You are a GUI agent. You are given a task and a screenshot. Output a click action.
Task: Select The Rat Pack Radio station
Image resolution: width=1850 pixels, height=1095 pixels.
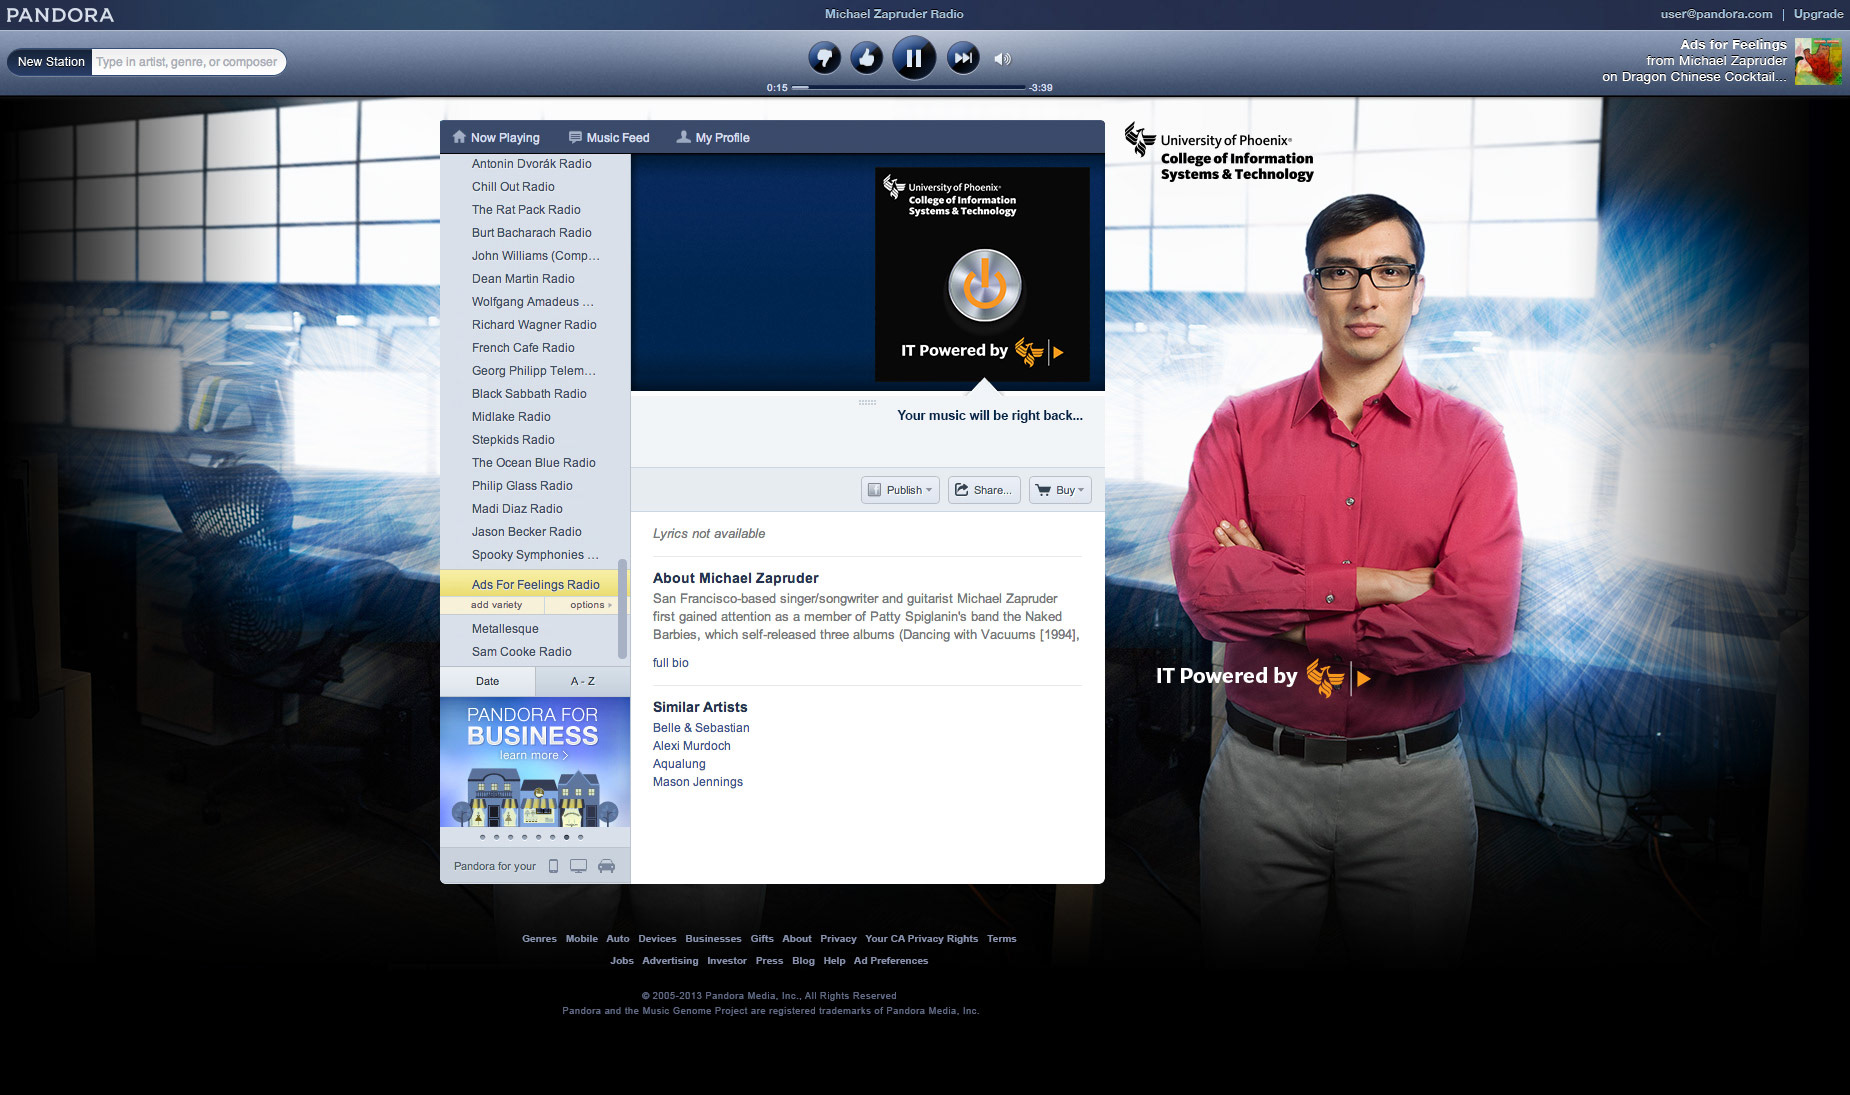click(x=526, y=210)
